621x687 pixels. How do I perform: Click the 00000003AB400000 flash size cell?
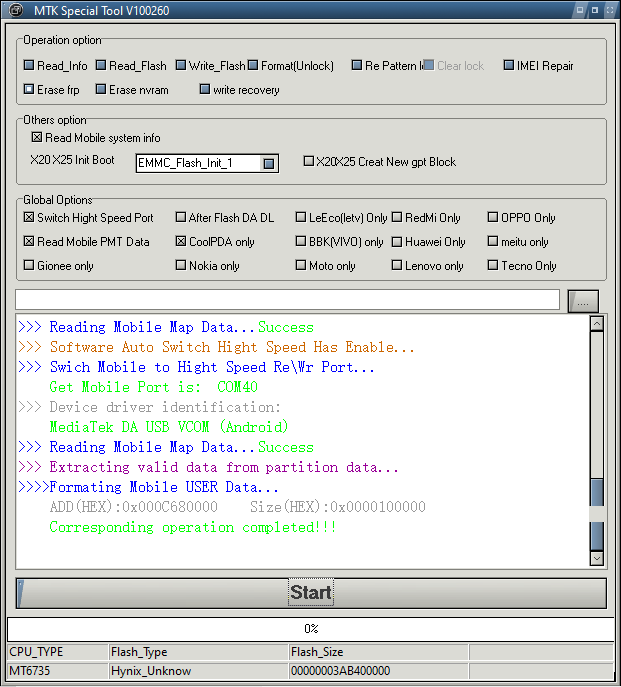pyautogui.click(x=378, y=671)
